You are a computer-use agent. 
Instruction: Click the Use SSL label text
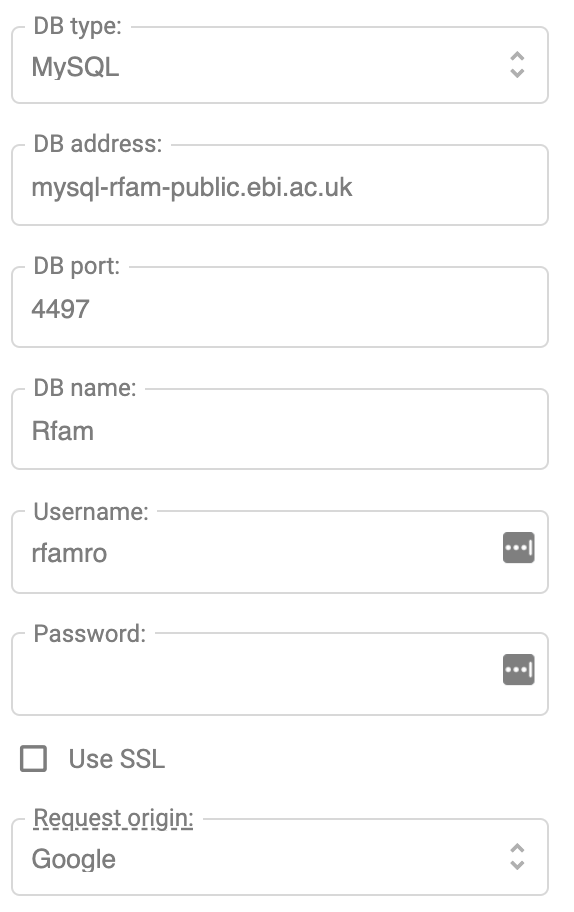click(116, 759)
